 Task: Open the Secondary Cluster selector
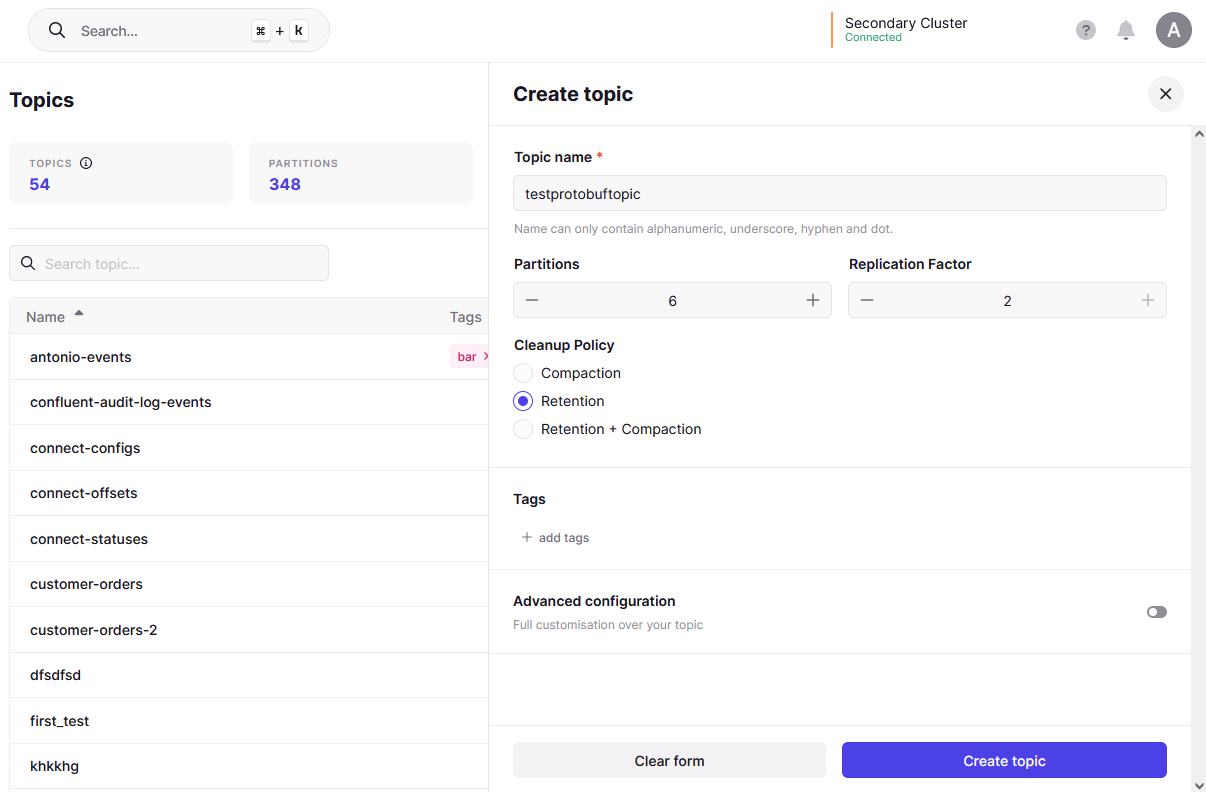click(905, 30)
